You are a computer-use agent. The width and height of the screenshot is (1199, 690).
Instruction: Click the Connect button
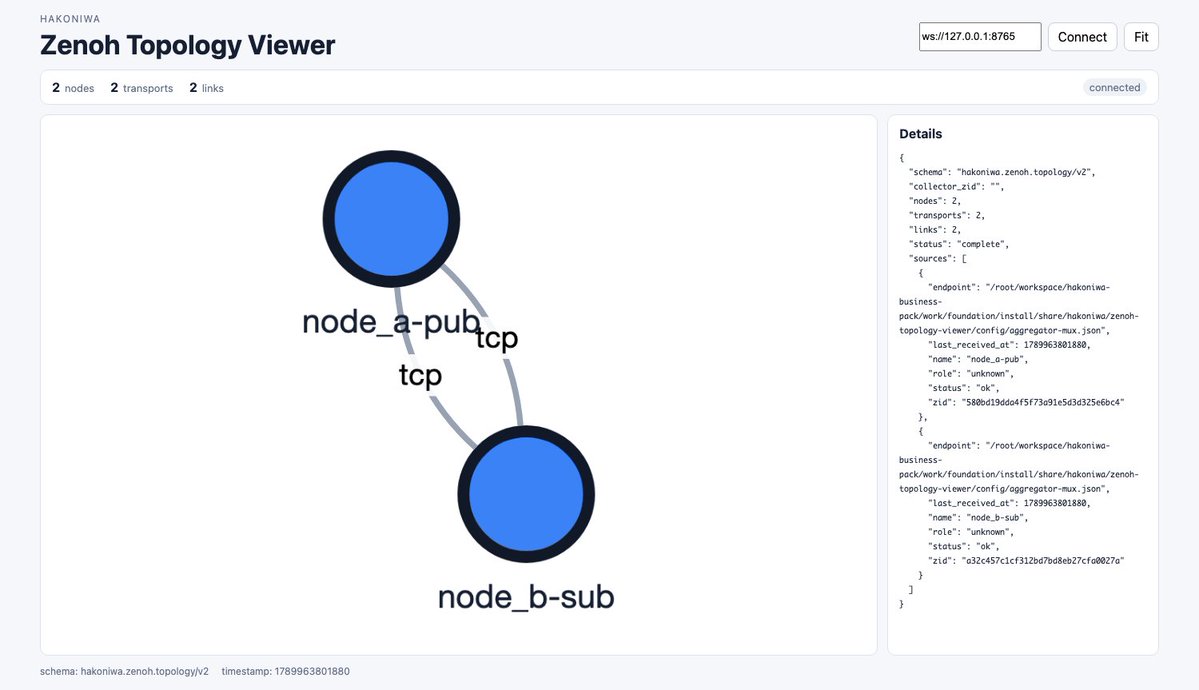click(x=1082, y=37)
